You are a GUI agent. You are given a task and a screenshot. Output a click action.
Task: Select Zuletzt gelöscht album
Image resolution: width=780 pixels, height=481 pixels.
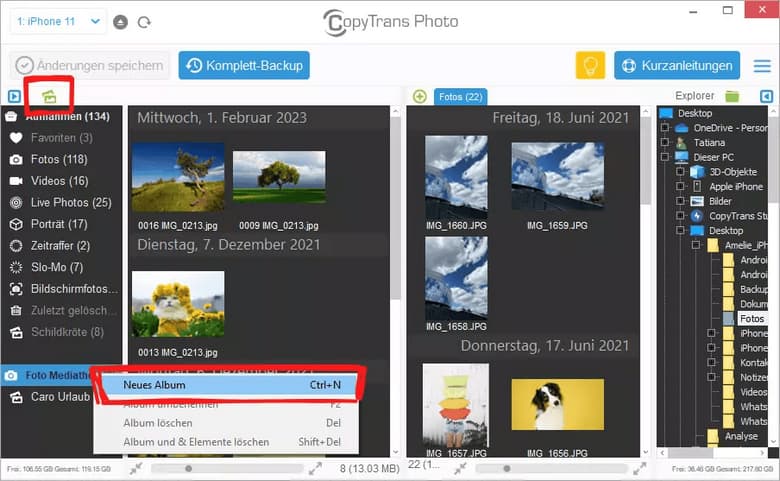click(x=61, y=310)
